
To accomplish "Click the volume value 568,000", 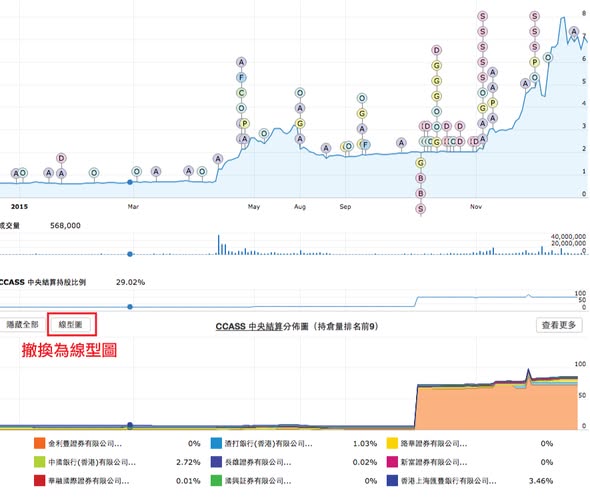I will [65, 225].
